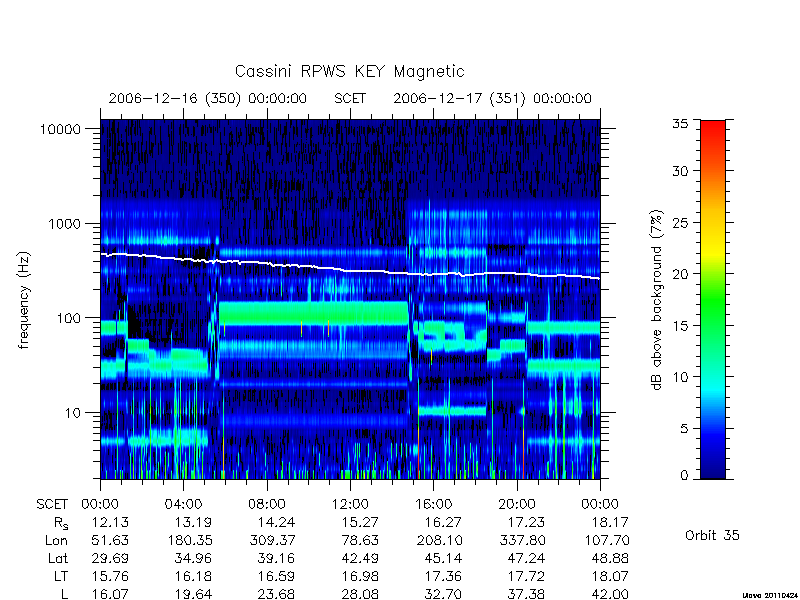Select the L value 23.68
Image resolution: width=800 pixels, height=600 pixels.
(277, 594)
